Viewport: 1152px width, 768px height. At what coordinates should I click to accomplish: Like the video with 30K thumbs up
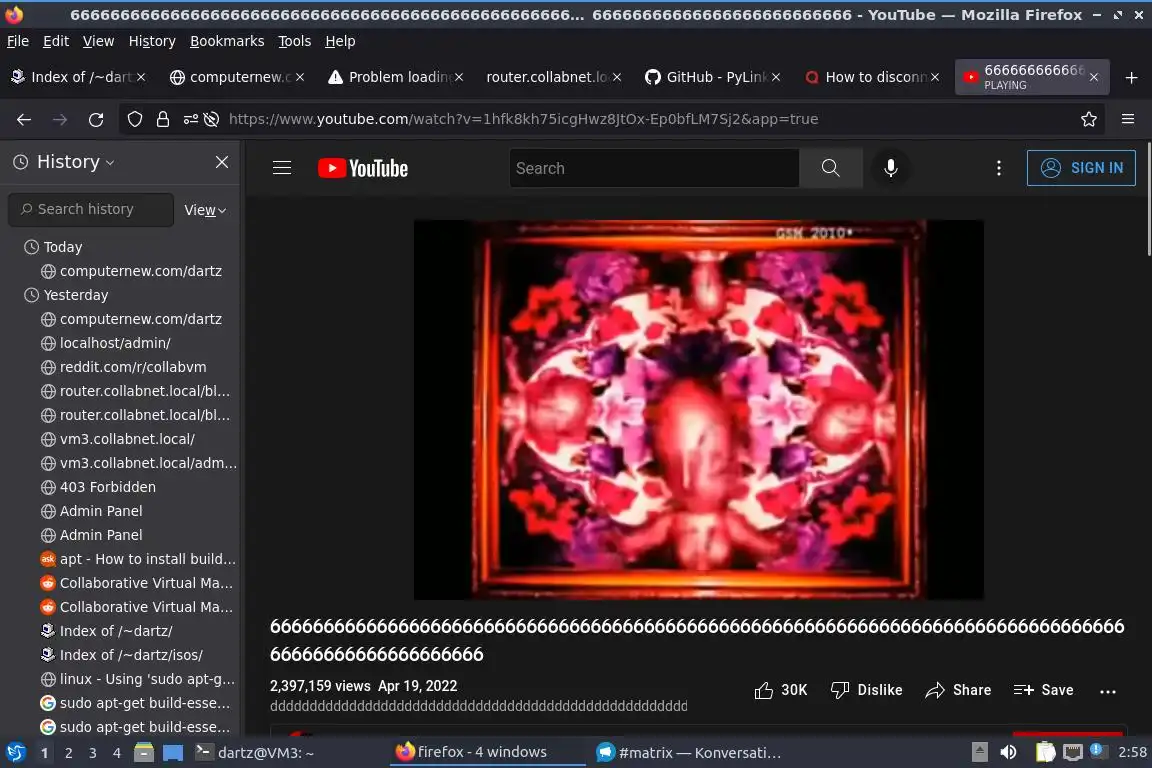(780, 690)
